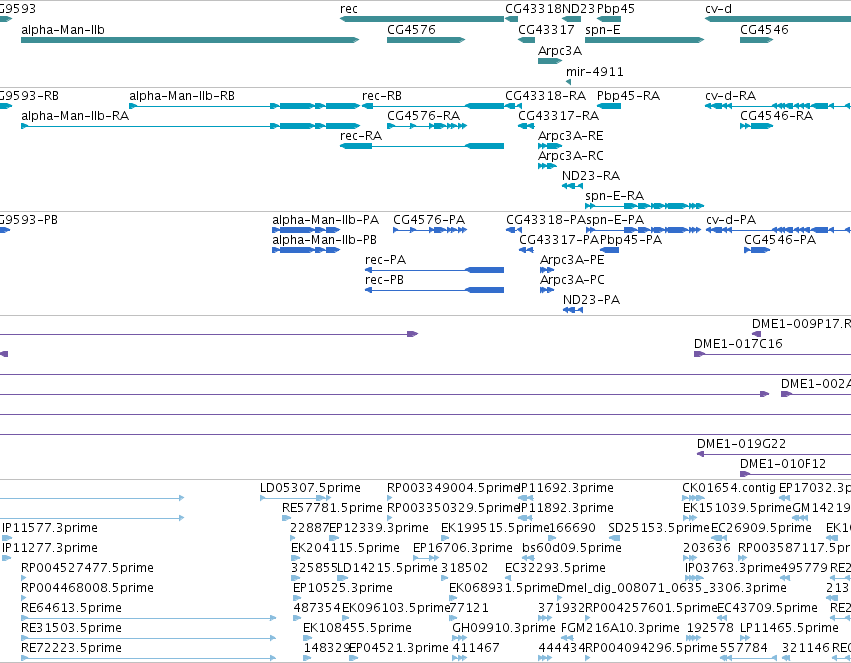The height and width of the screenshot is (663, 851).
Task: Select the DME1-019G22 BAC label
Action: 741,444
